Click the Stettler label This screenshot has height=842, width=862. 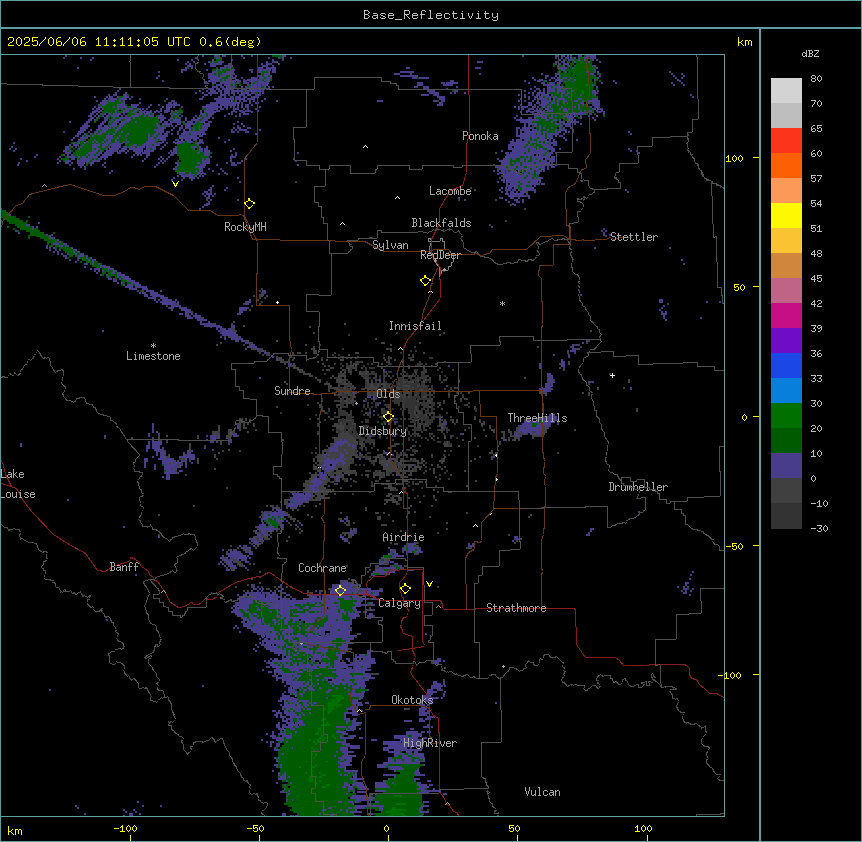[634, 237]
